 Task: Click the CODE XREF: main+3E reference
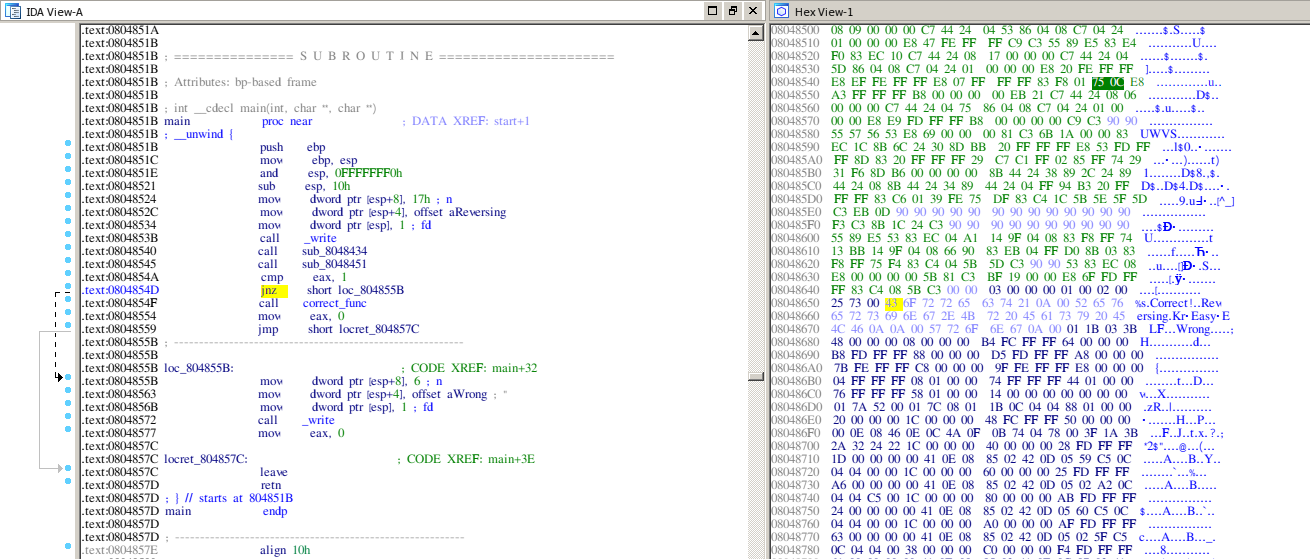tap(466, 459)
